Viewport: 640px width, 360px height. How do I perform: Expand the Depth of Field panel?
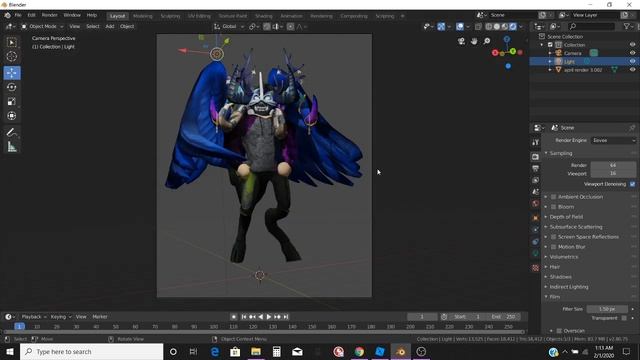(566, 217)
